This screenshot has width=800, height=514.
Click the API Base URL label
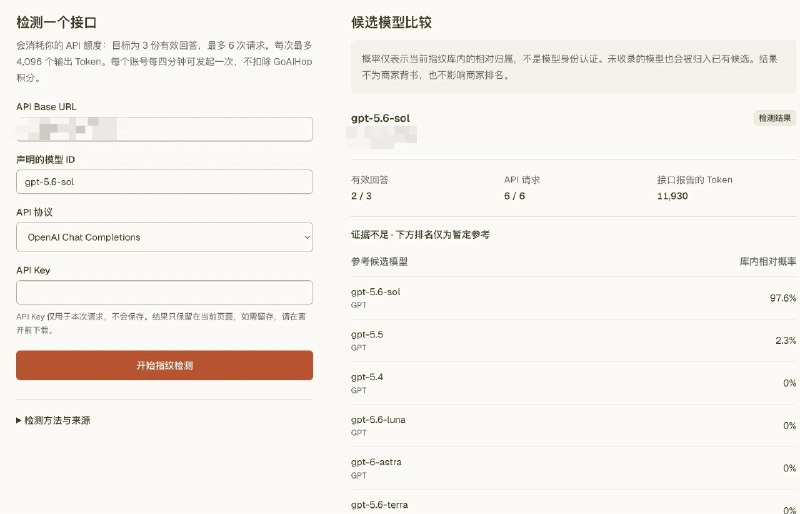click(x=46, y=107)
